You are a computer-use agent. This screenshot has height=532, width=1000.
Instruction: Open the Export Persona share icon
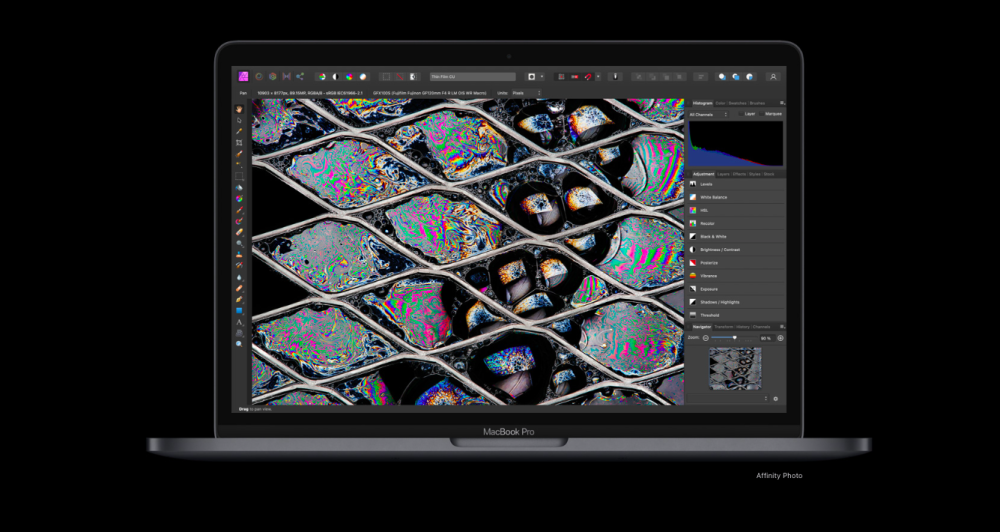[x=300, y=77]
